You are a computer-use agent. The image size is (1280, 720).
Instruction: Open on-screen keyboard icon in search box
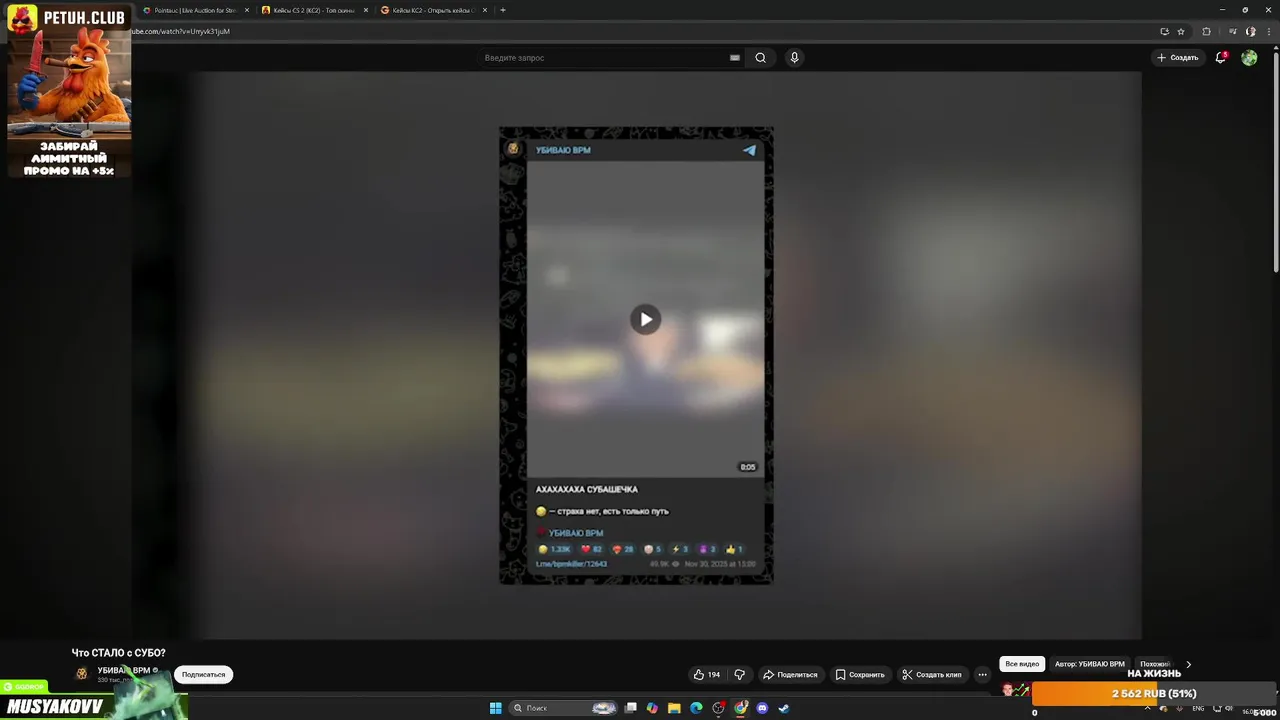[735, 58]
